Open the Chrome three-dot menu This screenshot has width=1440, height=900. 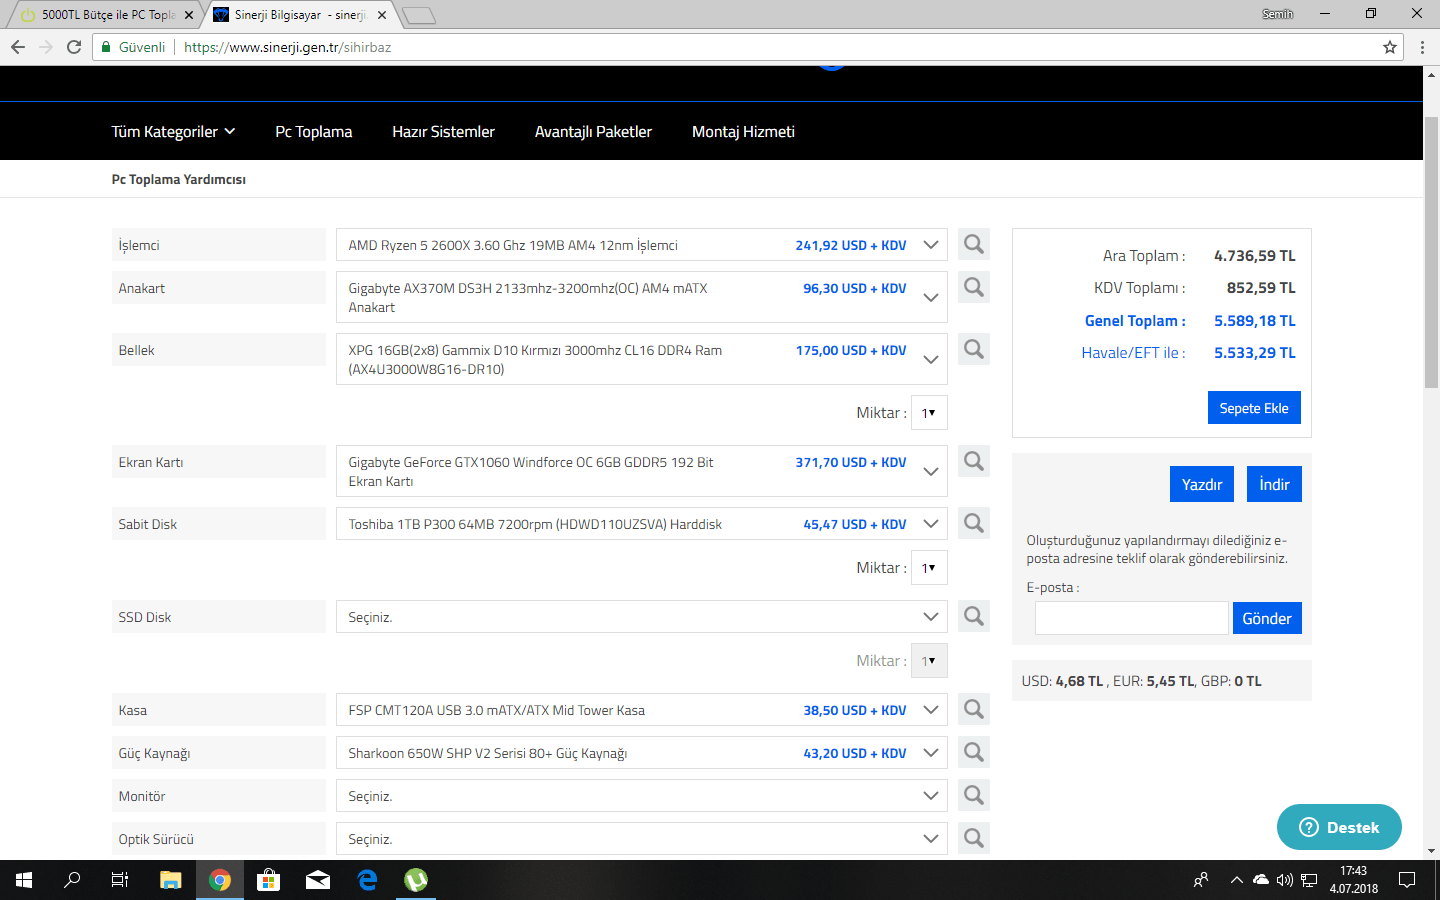tap(1422, 47)
